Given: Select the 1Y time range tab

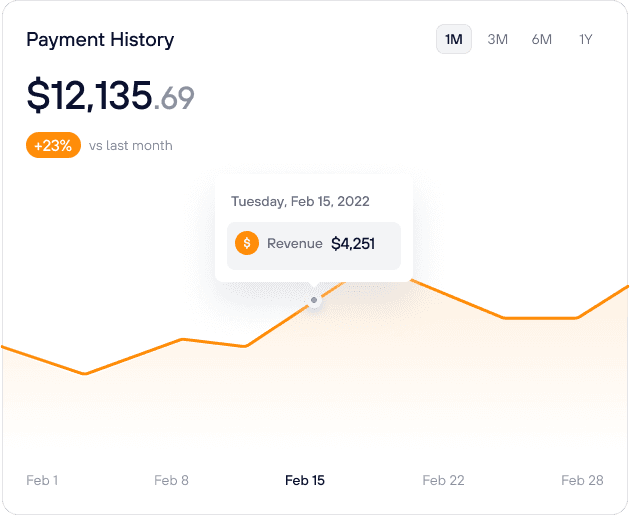Looking at the screenshot, I should (586, 39).
